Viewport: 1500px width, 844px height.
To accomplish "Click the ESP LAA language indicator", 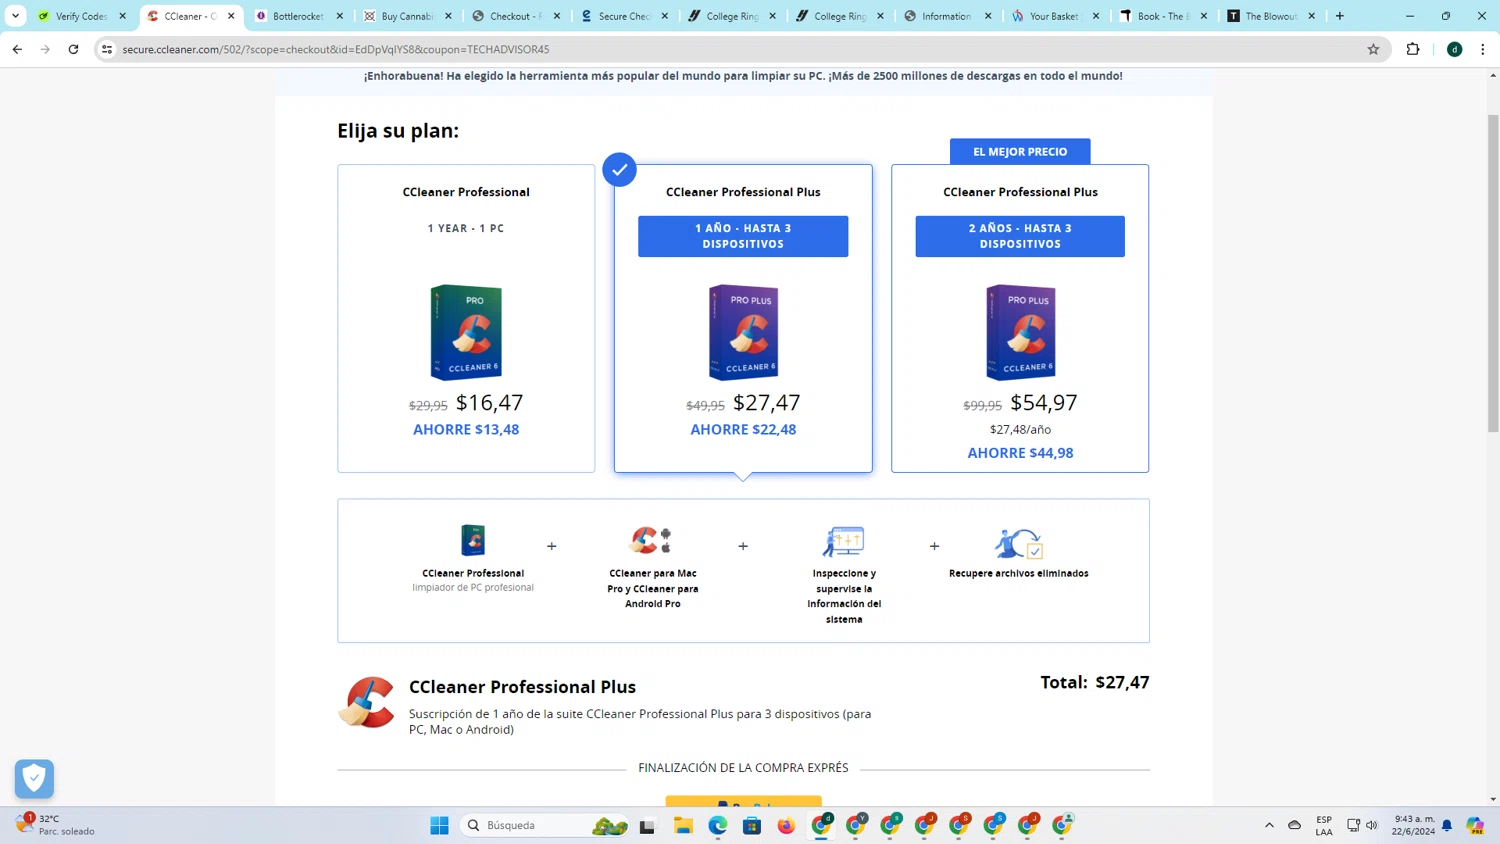I will (x=1324, y=825).
